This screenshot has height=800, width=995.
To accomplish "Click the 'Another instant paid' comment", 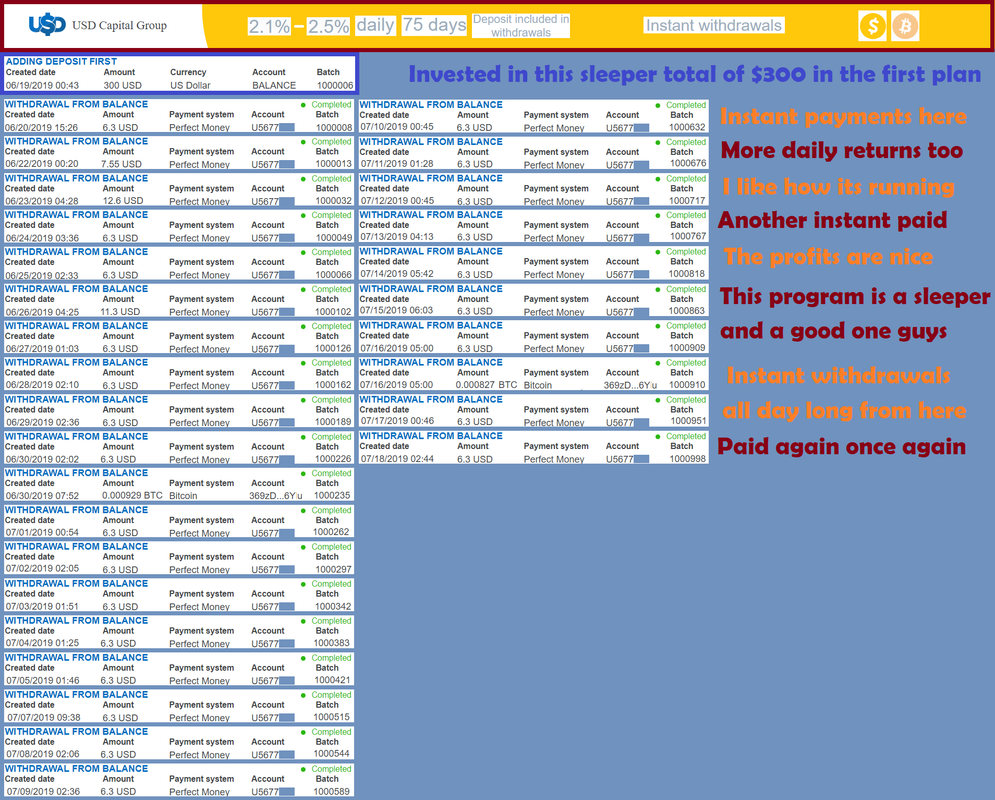I will pos(833,220).
